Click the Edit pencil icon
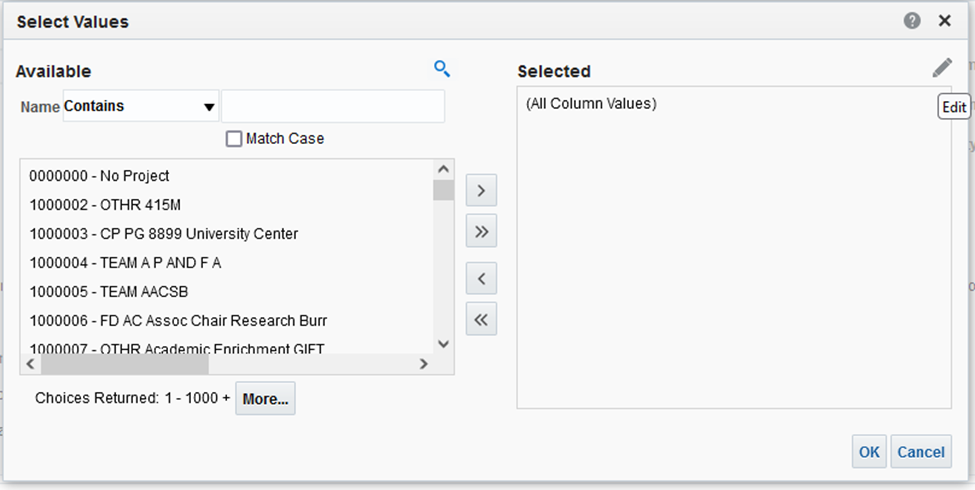The image size is (975, 490). [x=942, y=68]
